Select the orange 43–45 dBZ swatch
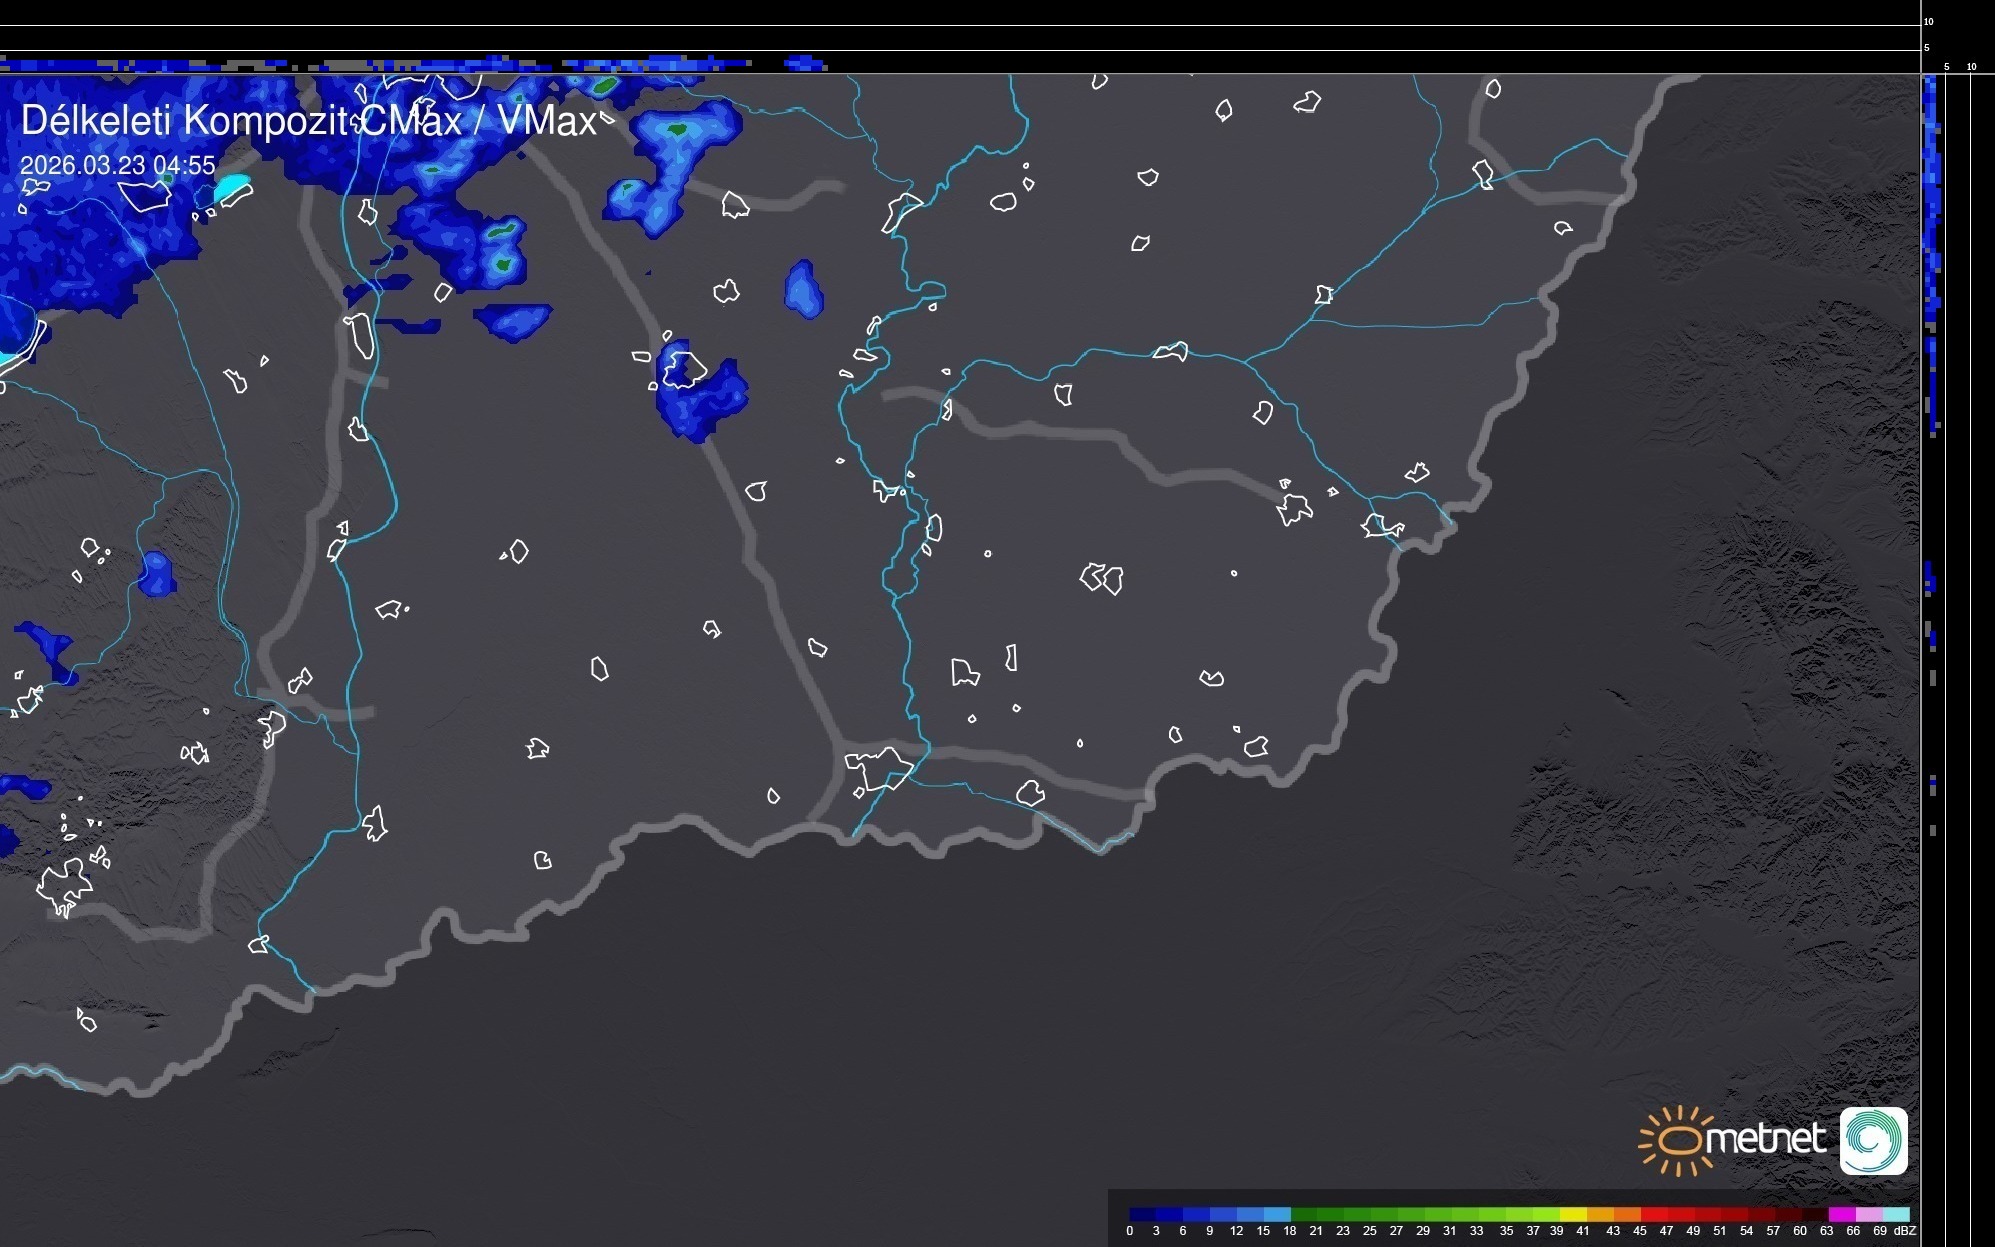The width and height of the screenshot is (1995, 1247). [1627, 1214]
